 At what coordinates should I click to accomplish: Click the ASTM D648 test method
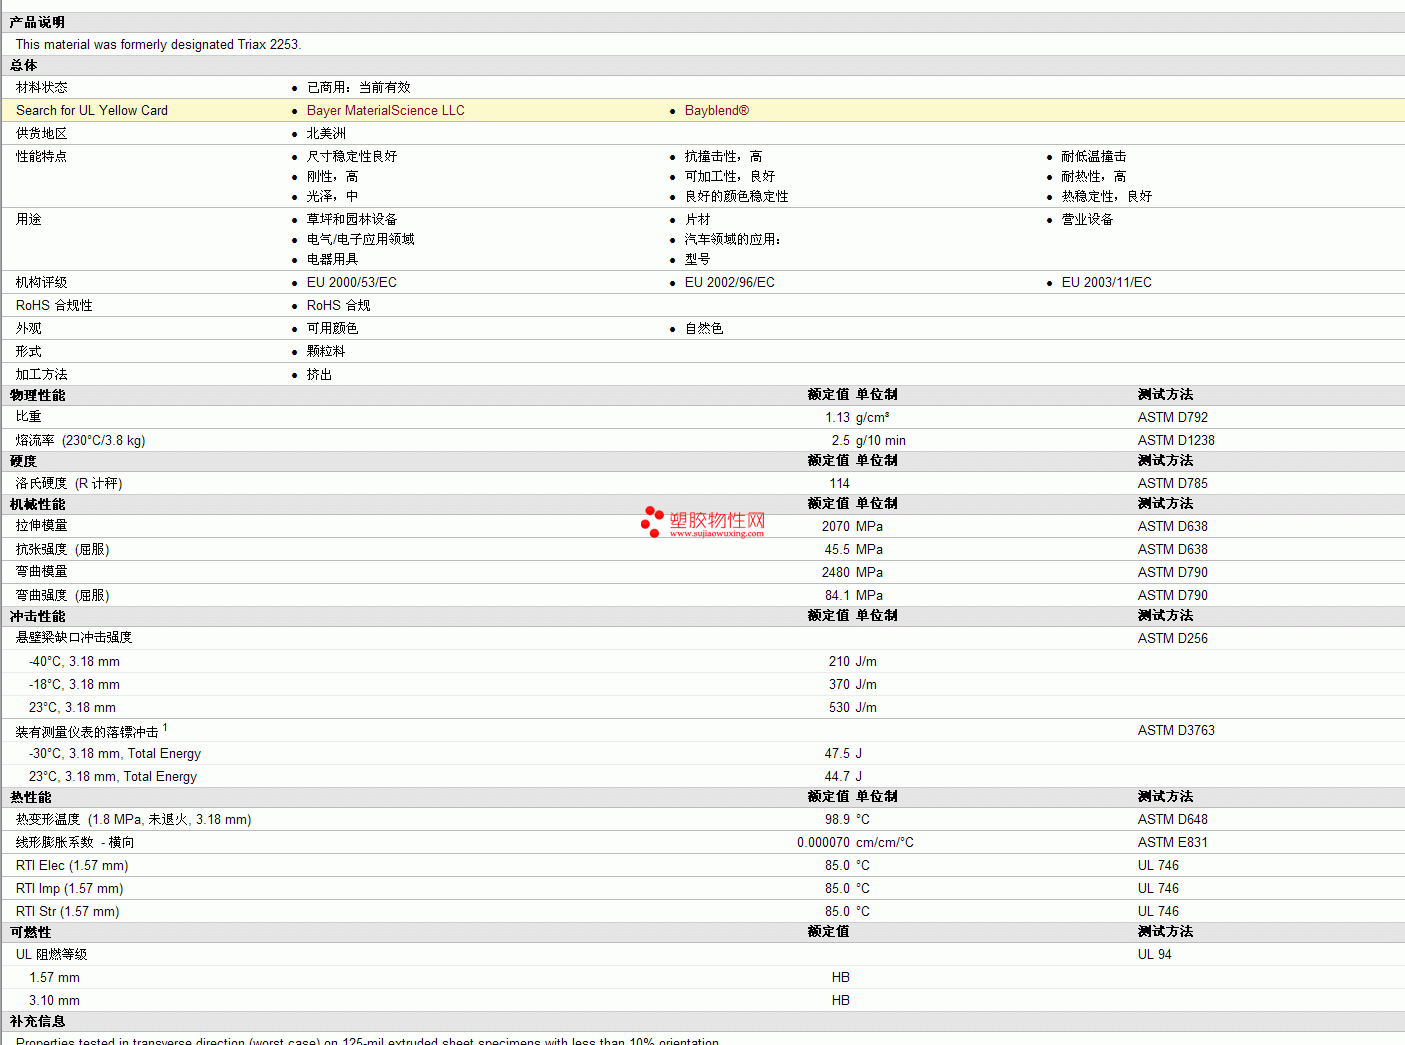coord(1172,819)
